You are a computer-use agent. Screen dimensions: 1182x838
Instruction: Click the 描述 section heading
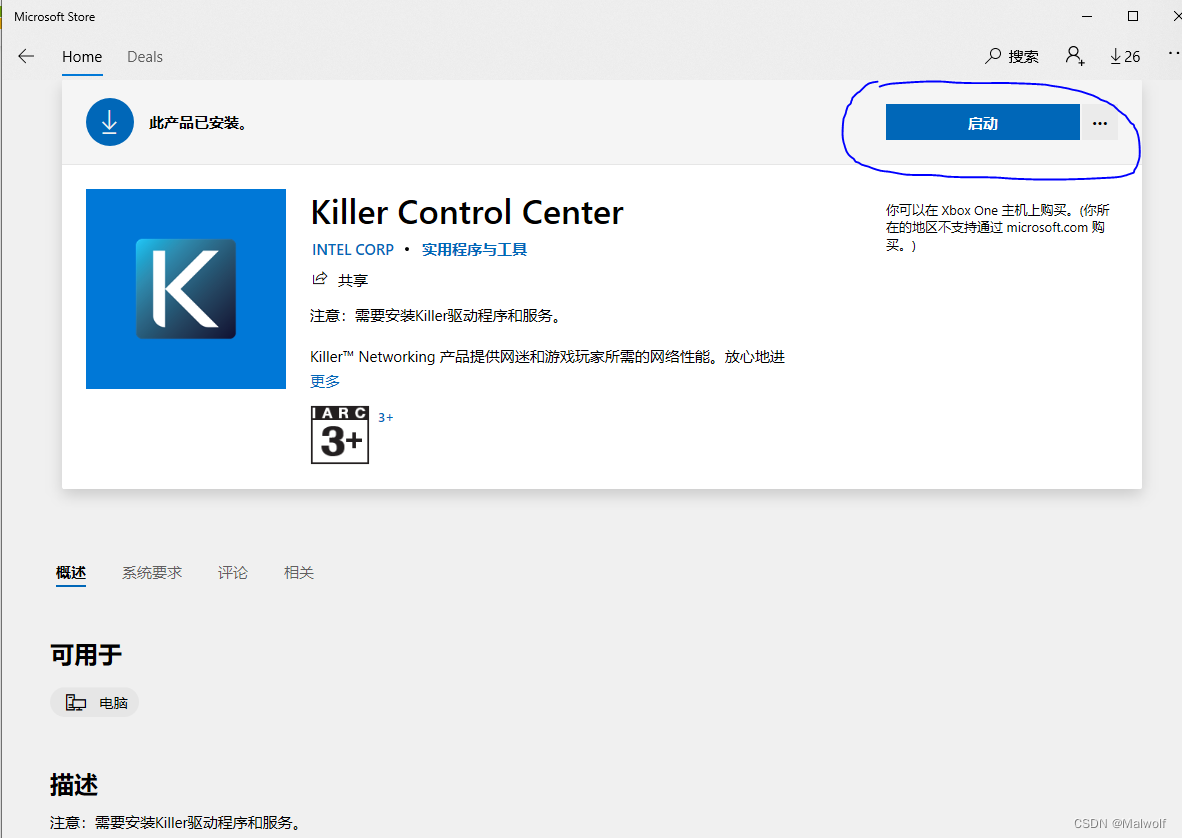[74, 784]
